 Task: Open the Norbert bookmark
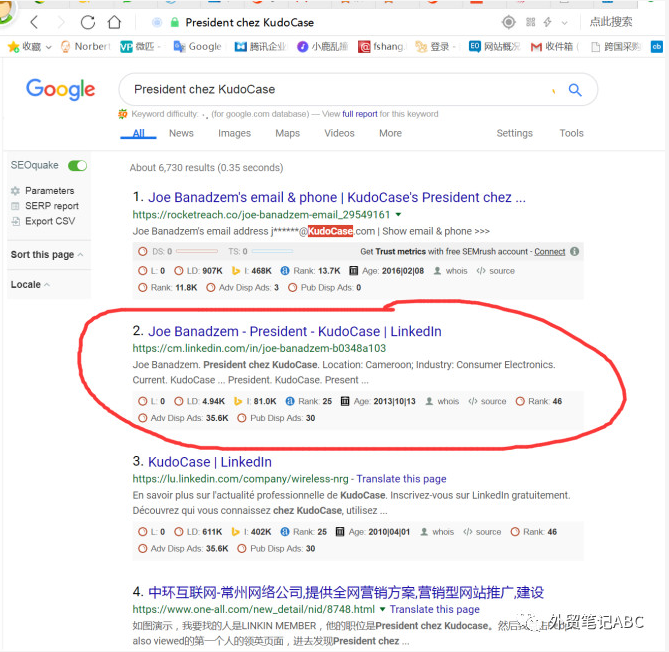point(85,47)
